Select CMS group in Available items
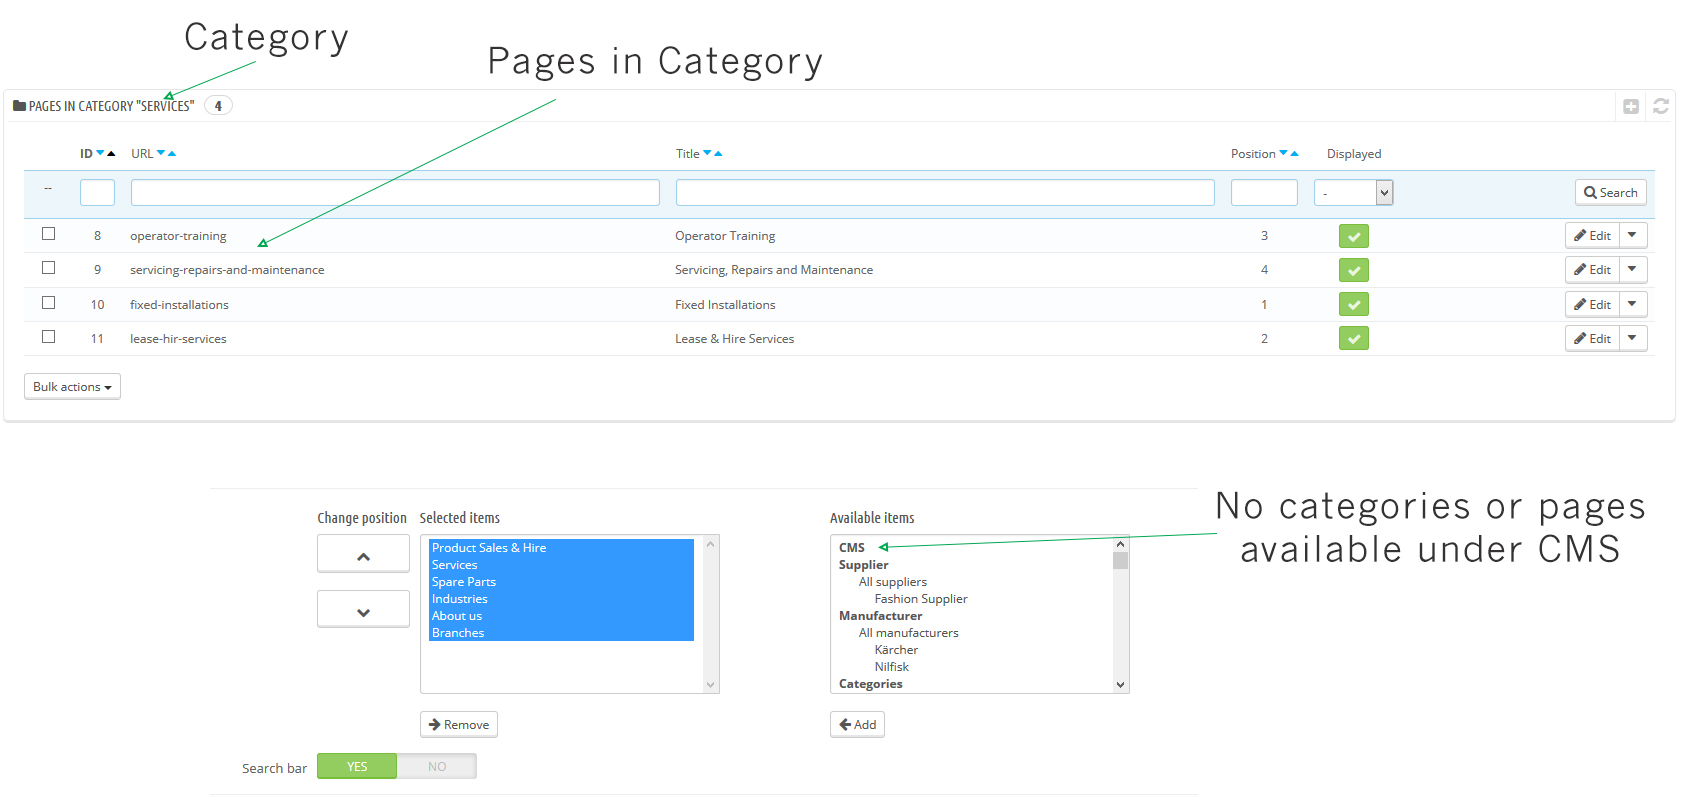This screenshot has width=1697, height=797. point(852,548)
